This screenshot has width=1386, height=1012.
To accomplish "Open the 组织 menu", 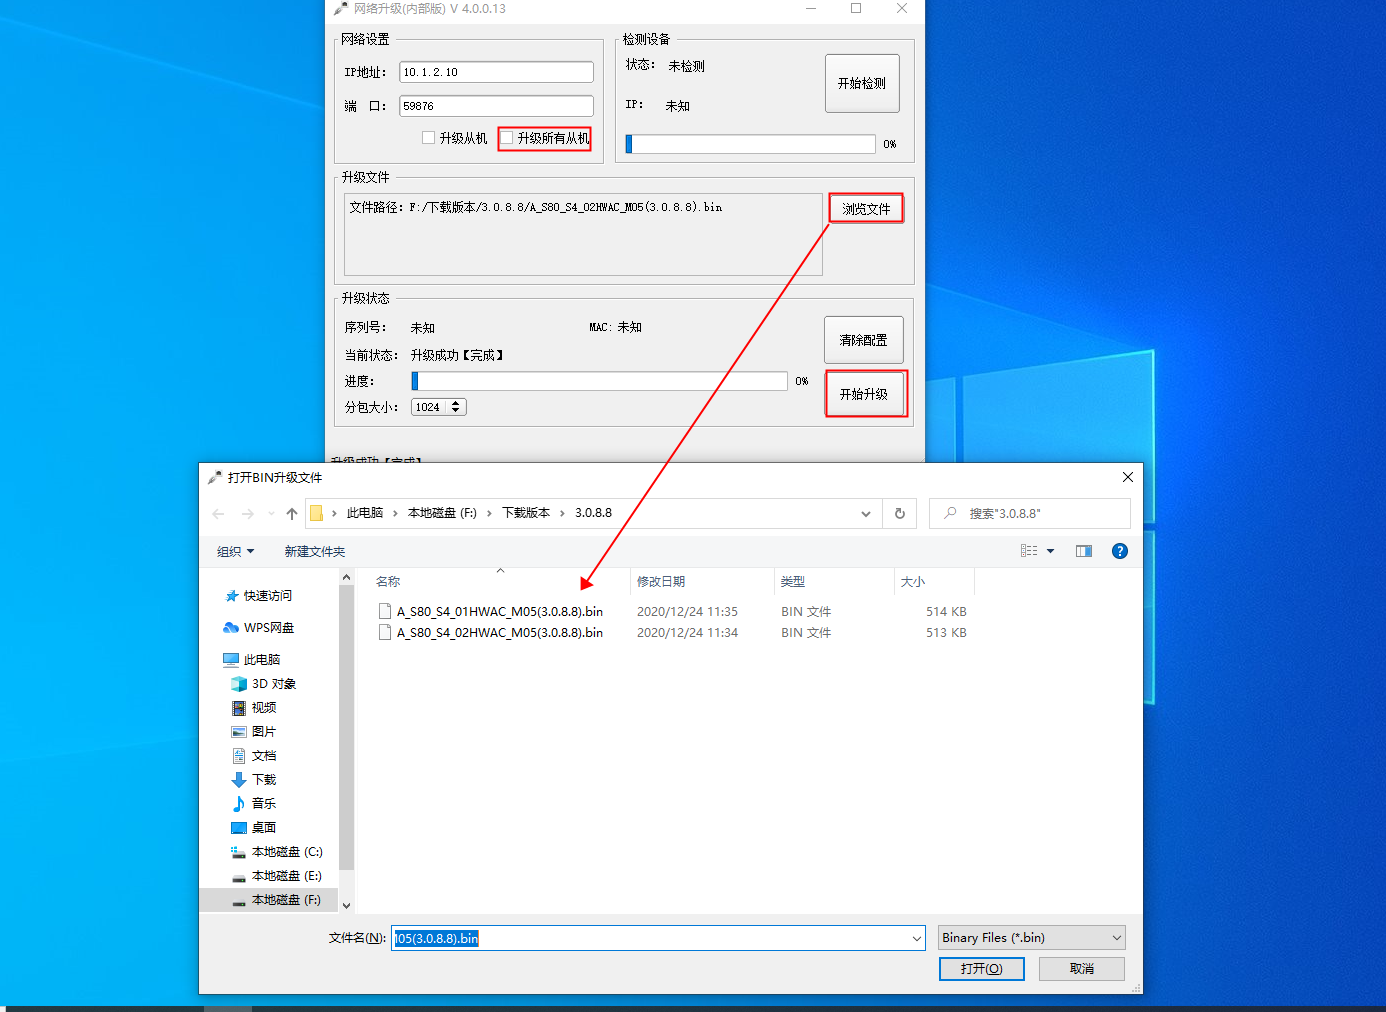I will (236, 552).
